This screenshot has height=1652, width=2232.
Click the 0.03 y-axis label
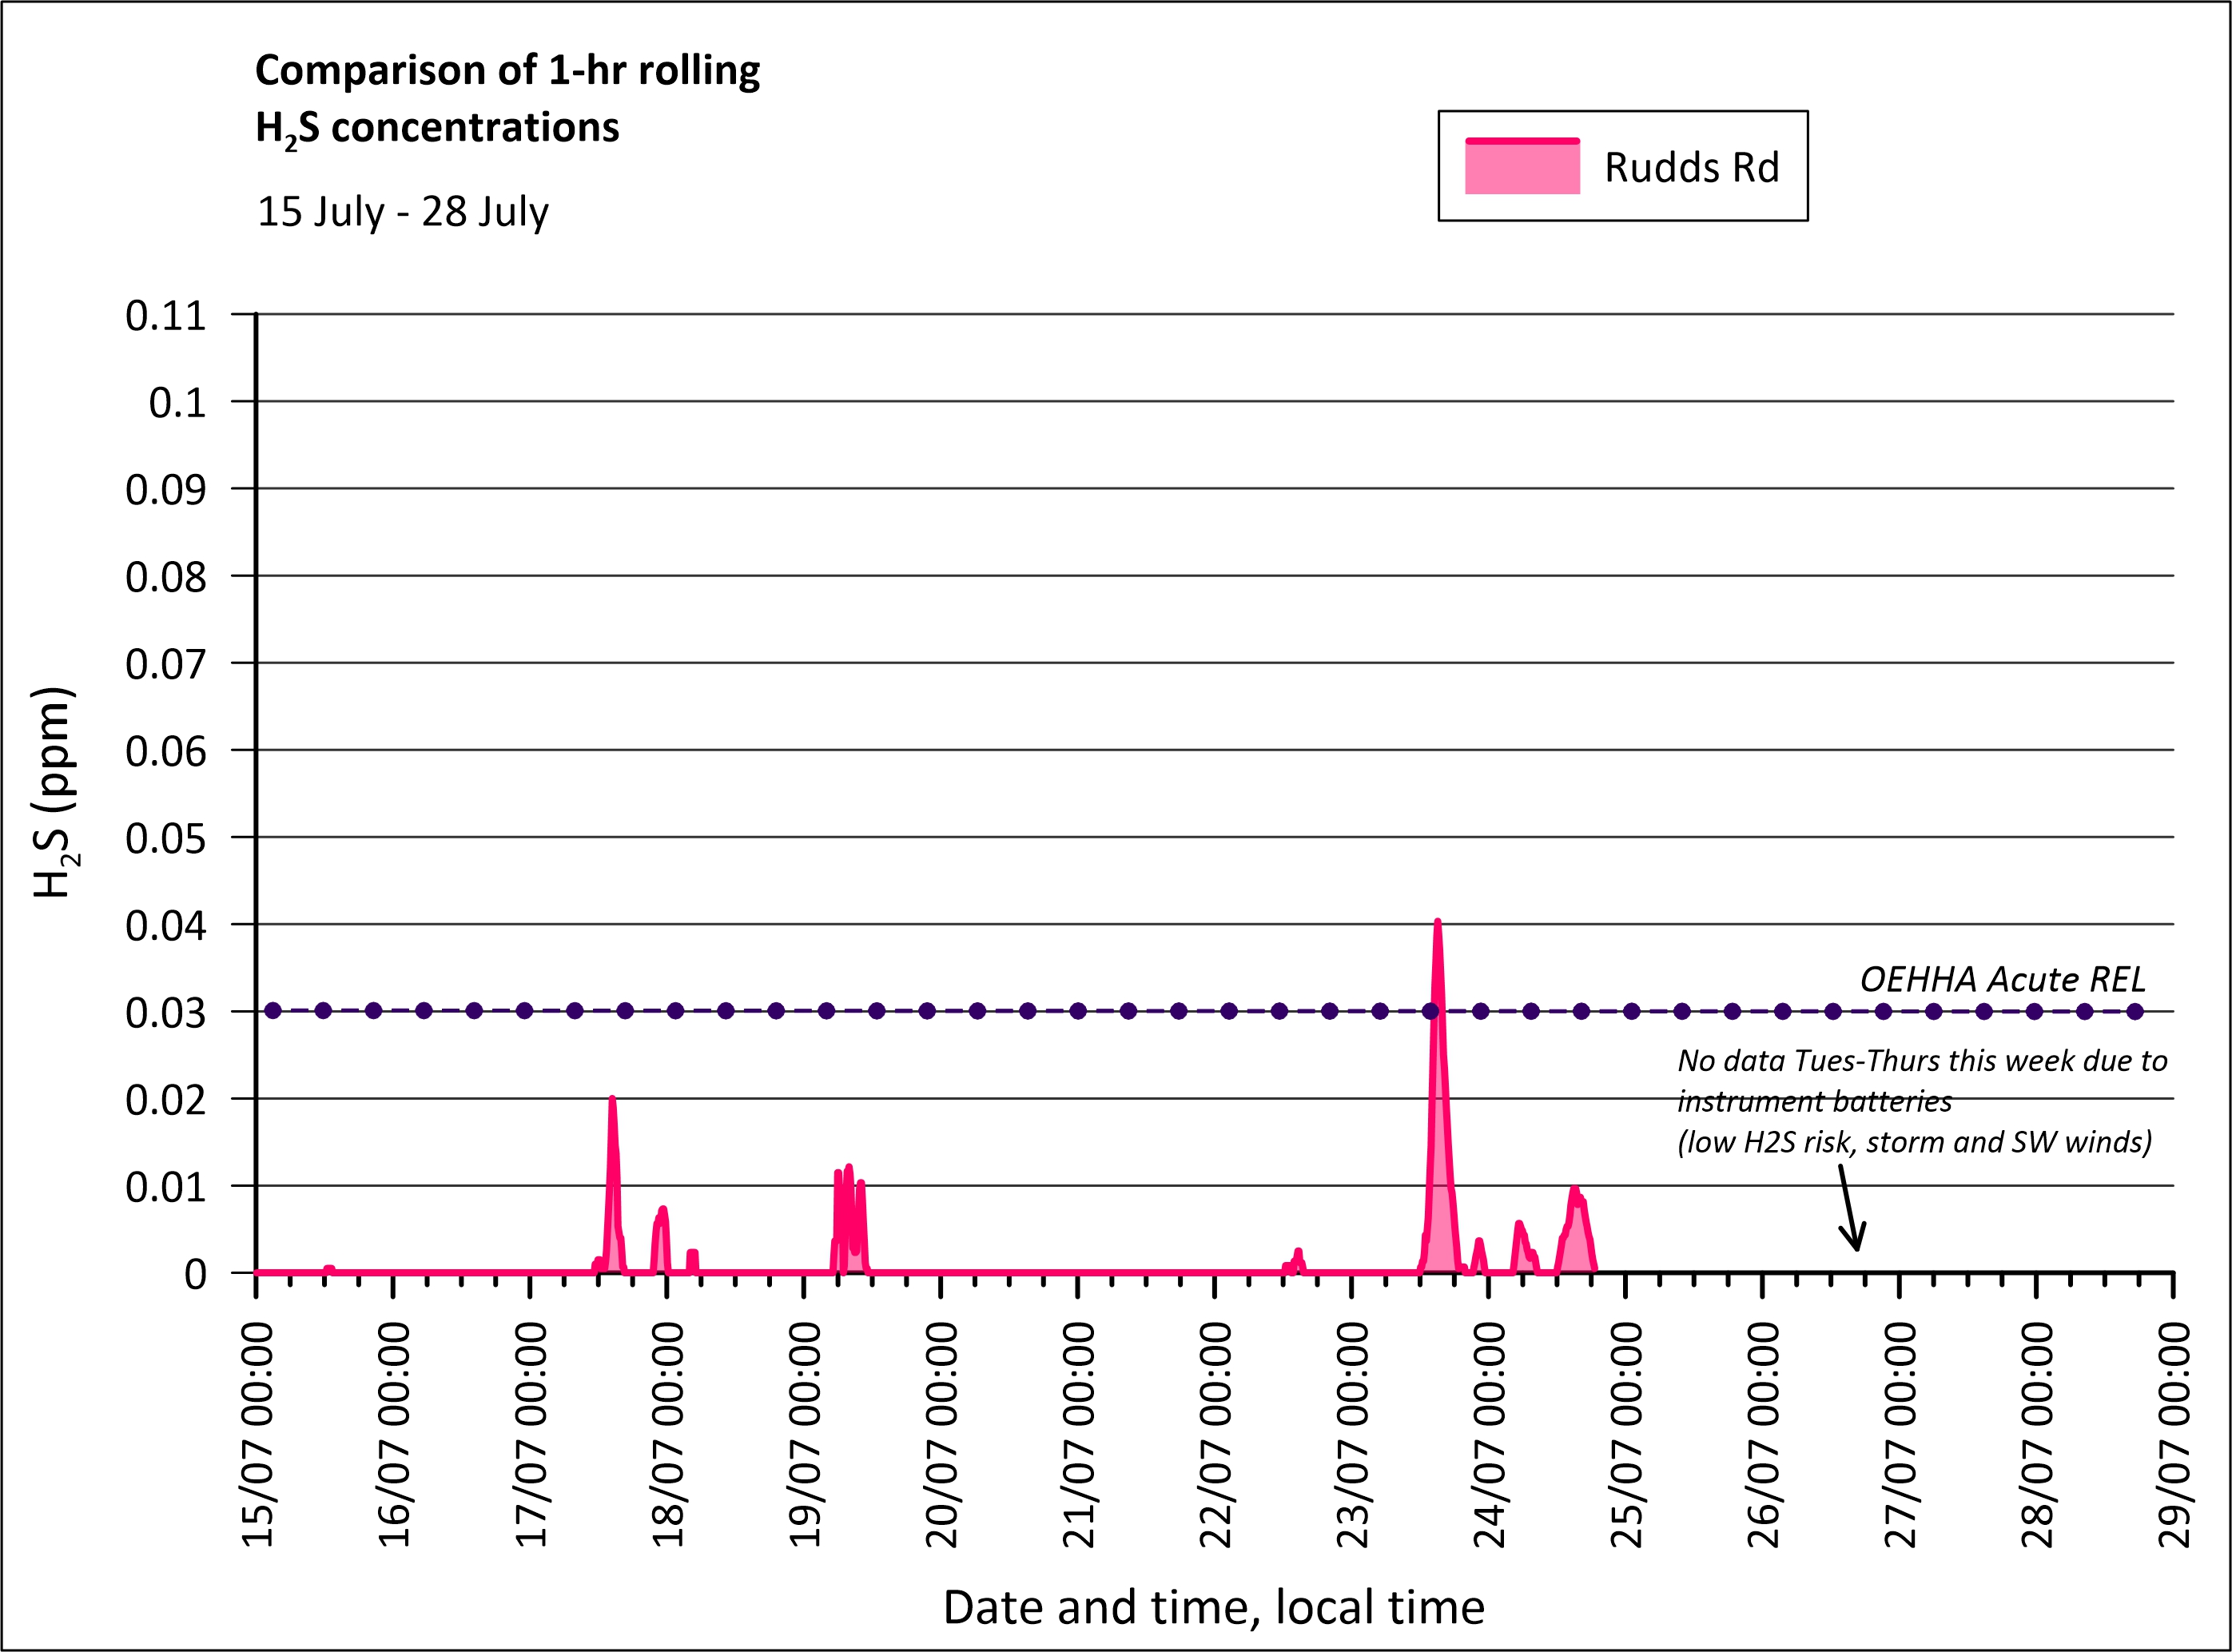pyautogui.click(x=166, y=1013)
